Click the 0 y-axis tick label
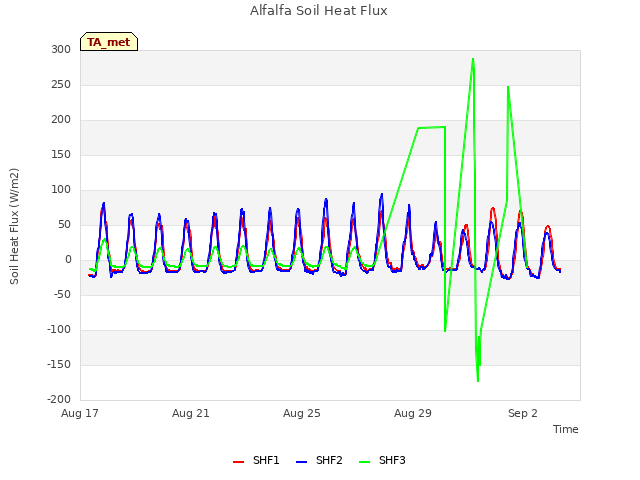This screenshot has width=640, height=480. click(68, 260)
